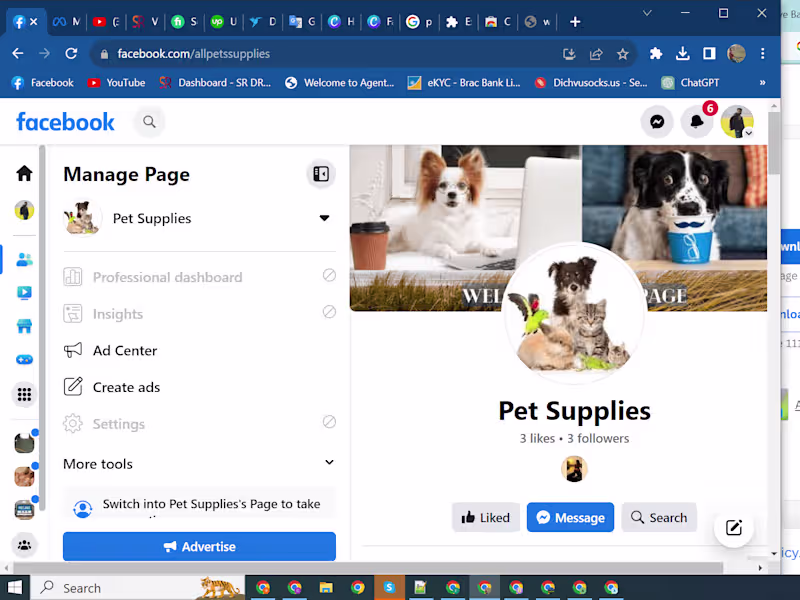800x600 pixels.
Task: Open Chrome profile avatar
Action: point(736,54)
